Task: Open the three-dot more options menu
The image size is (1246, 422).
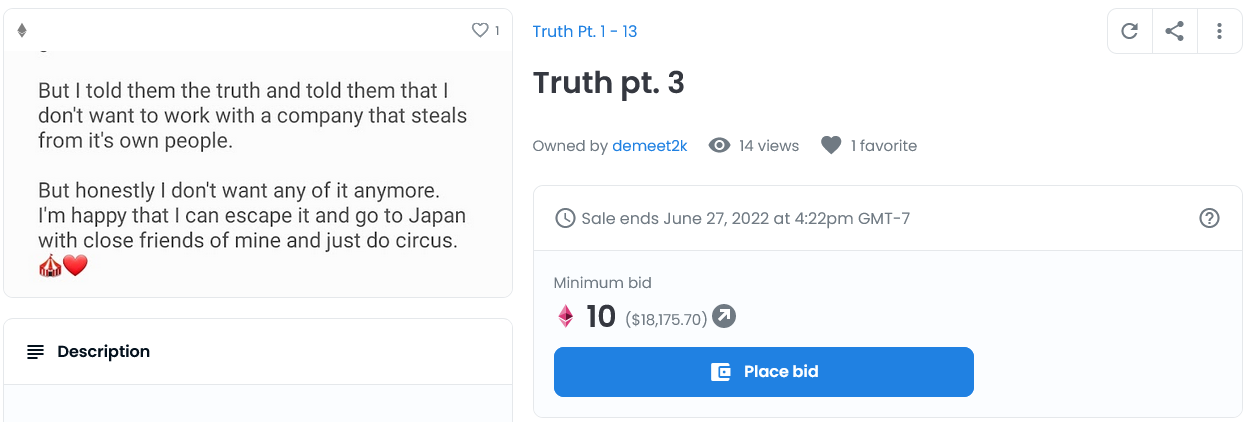Action: (x=1220, y=31)
